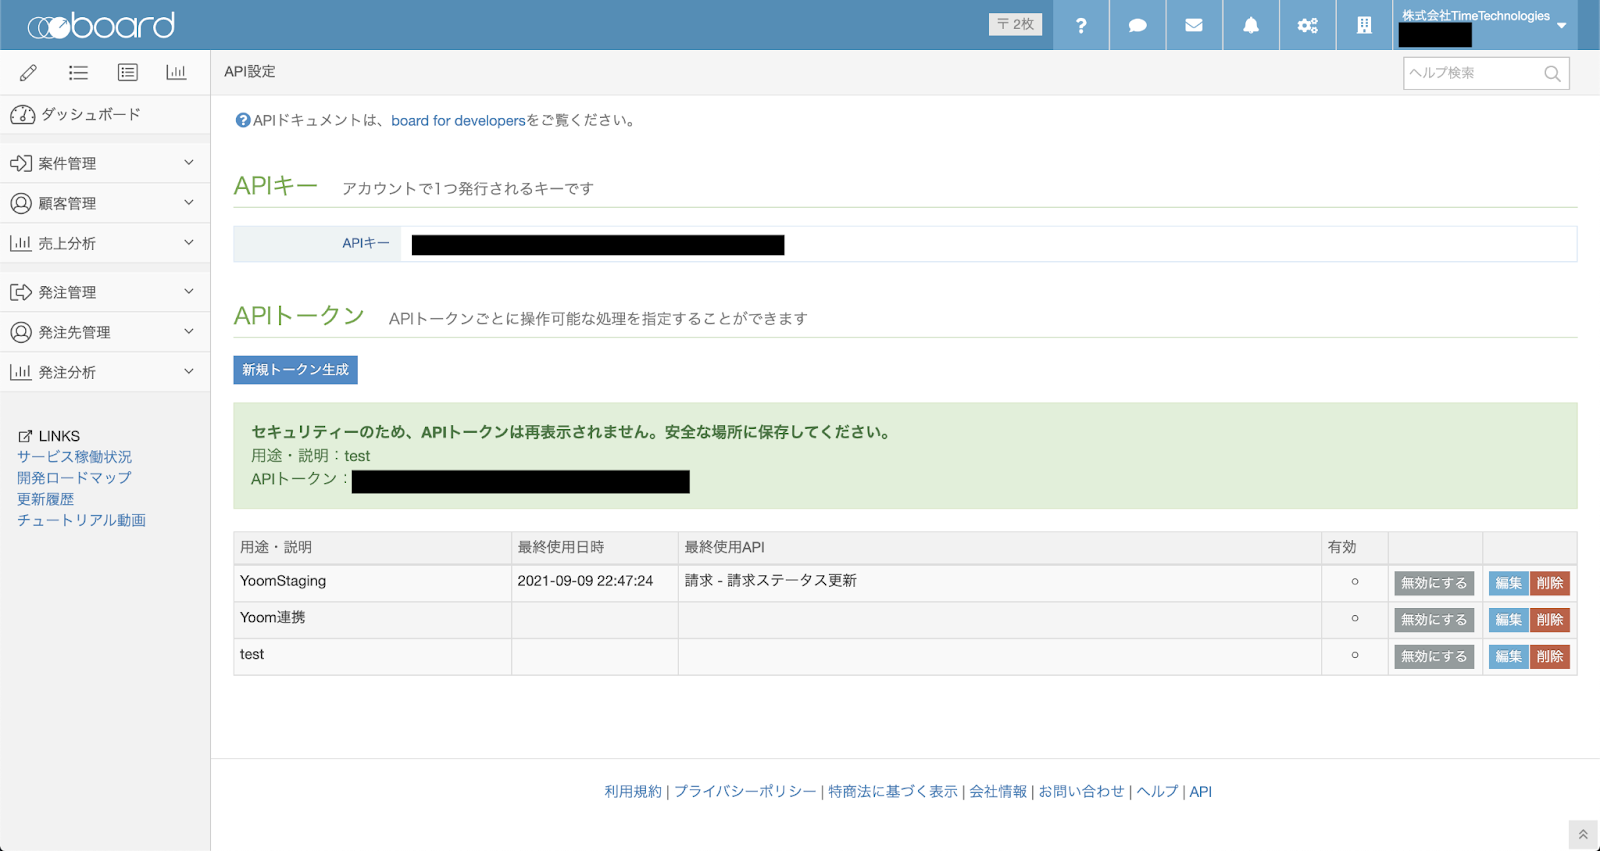Image resolution: width=1600 pixels, height=851 pixels.
Task: Open help via question mark icon
Action: click(x=1081, y=25)
